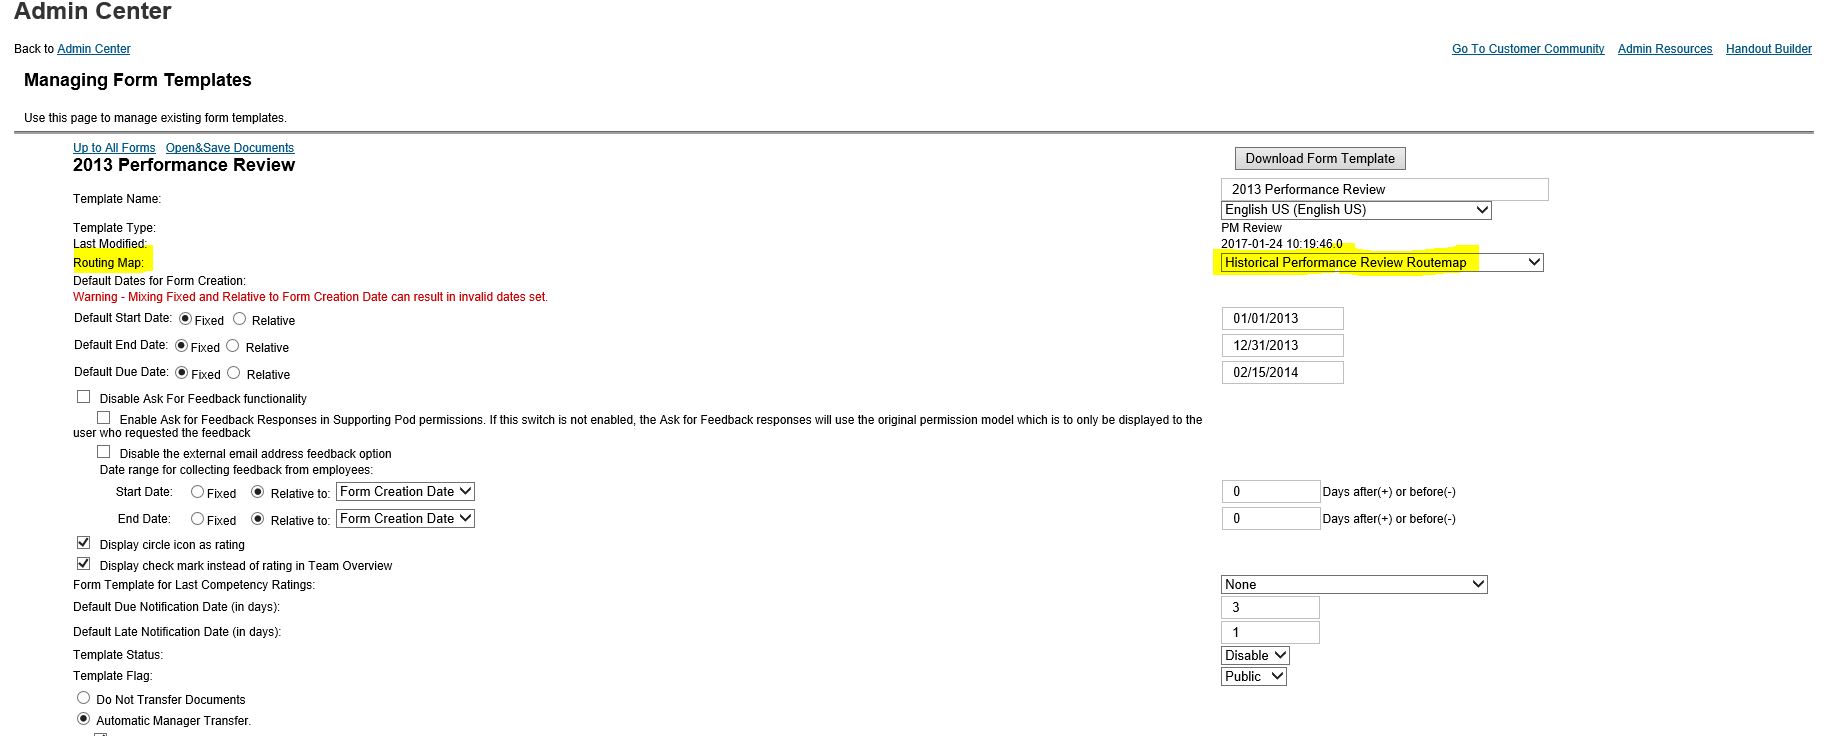The height and width of the screenshot is (736, 1826).
Task: Click the Start Date days offset field
Action: pos(1271,491)
